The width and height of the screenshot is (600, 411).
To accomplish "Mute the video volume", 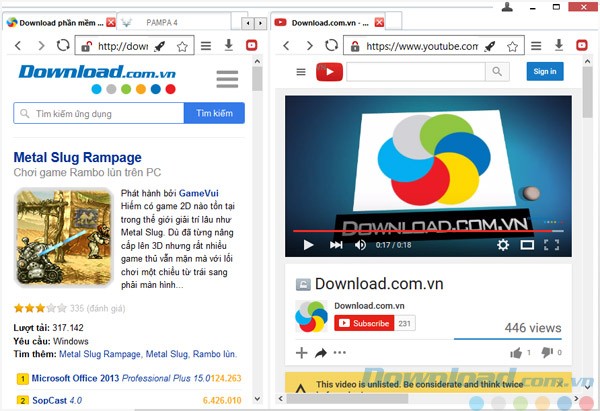I will click(360, 245).
